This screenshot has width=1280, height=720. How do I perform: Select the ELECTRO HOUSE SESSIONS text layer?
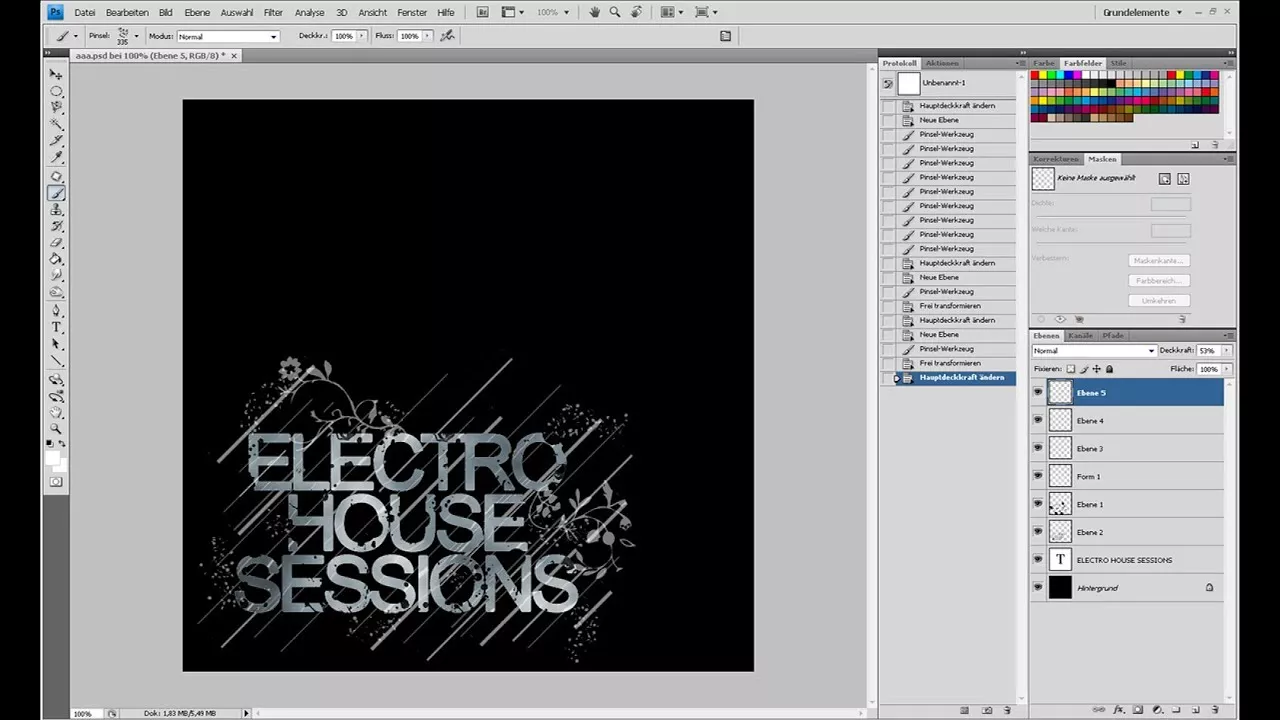(x=1124, y=560)
